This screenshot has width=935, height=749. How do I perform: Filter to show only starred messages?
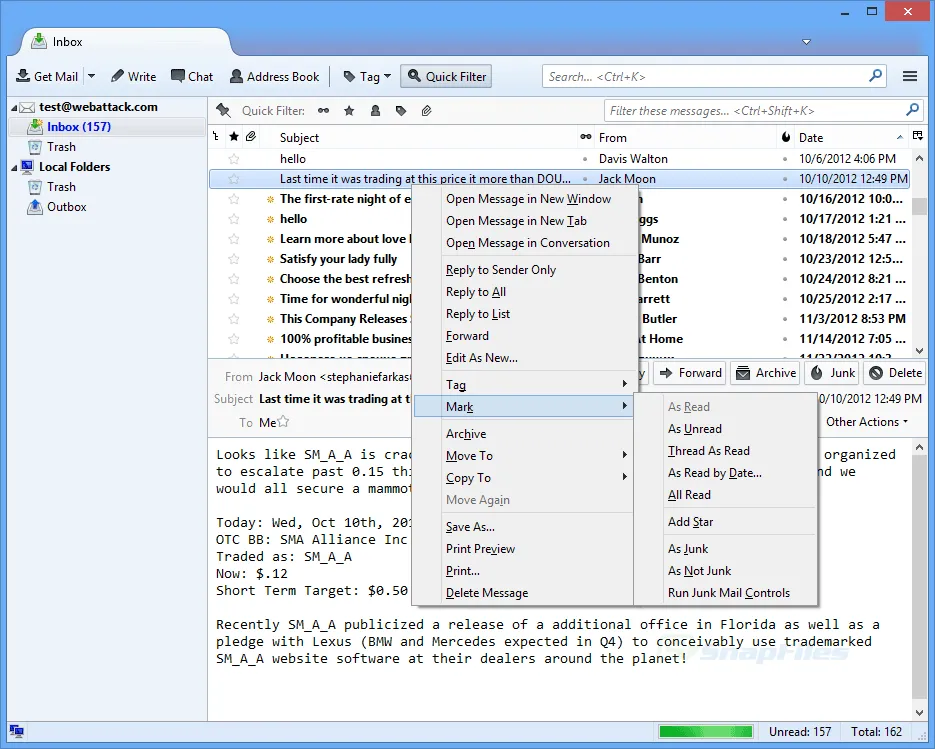pos(349,110)
